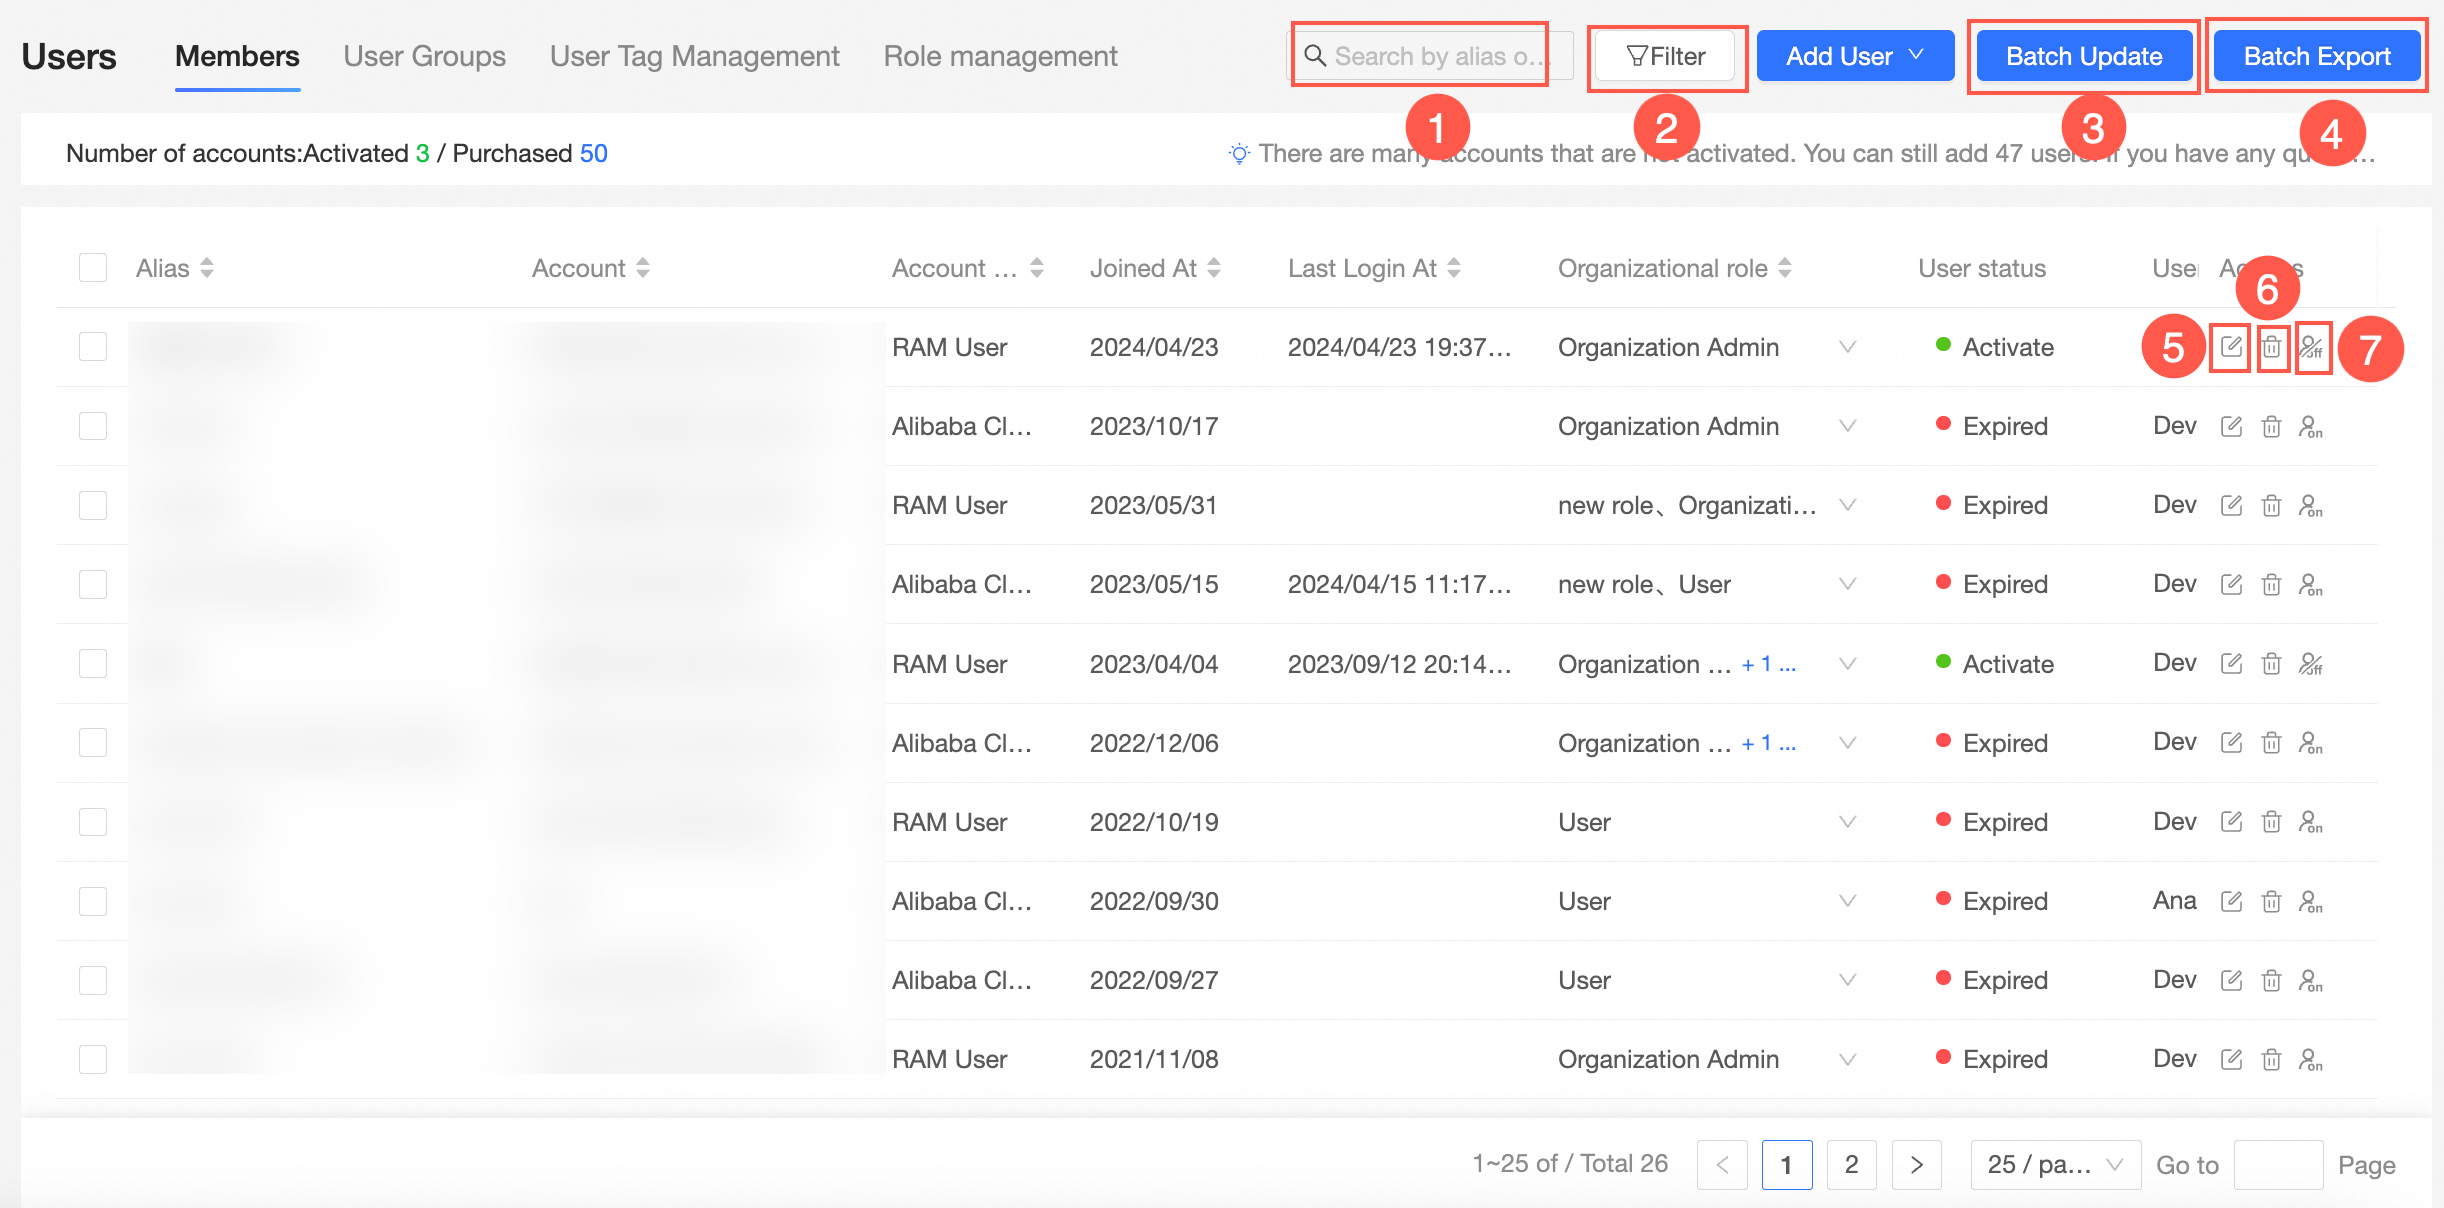Click the edit icon in the first row

tap(2231, 347)
